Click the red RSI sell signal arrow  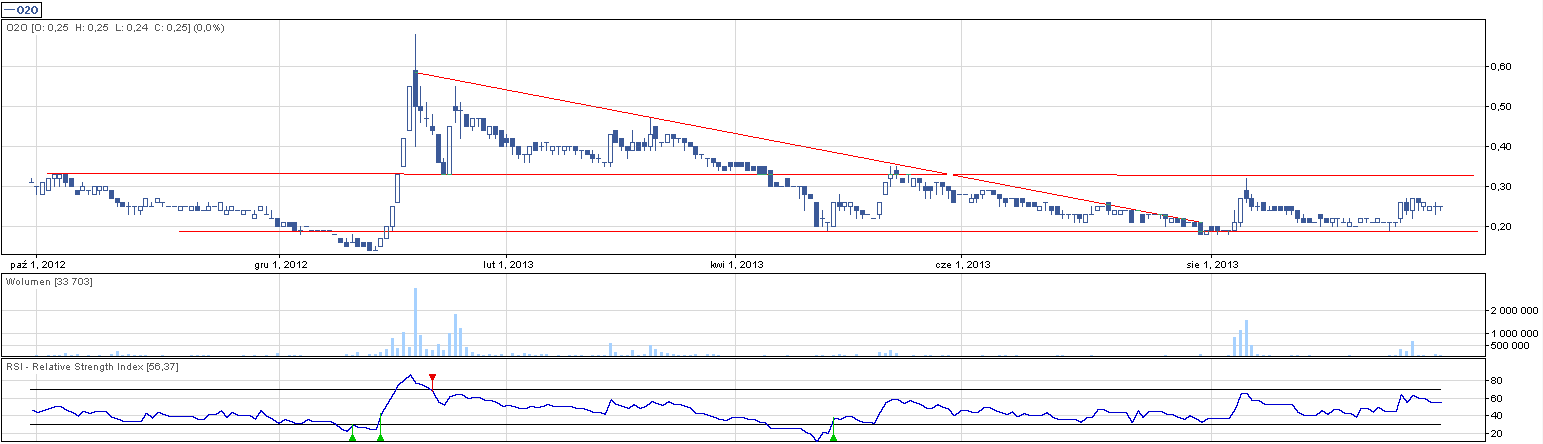tap(432, 377)
